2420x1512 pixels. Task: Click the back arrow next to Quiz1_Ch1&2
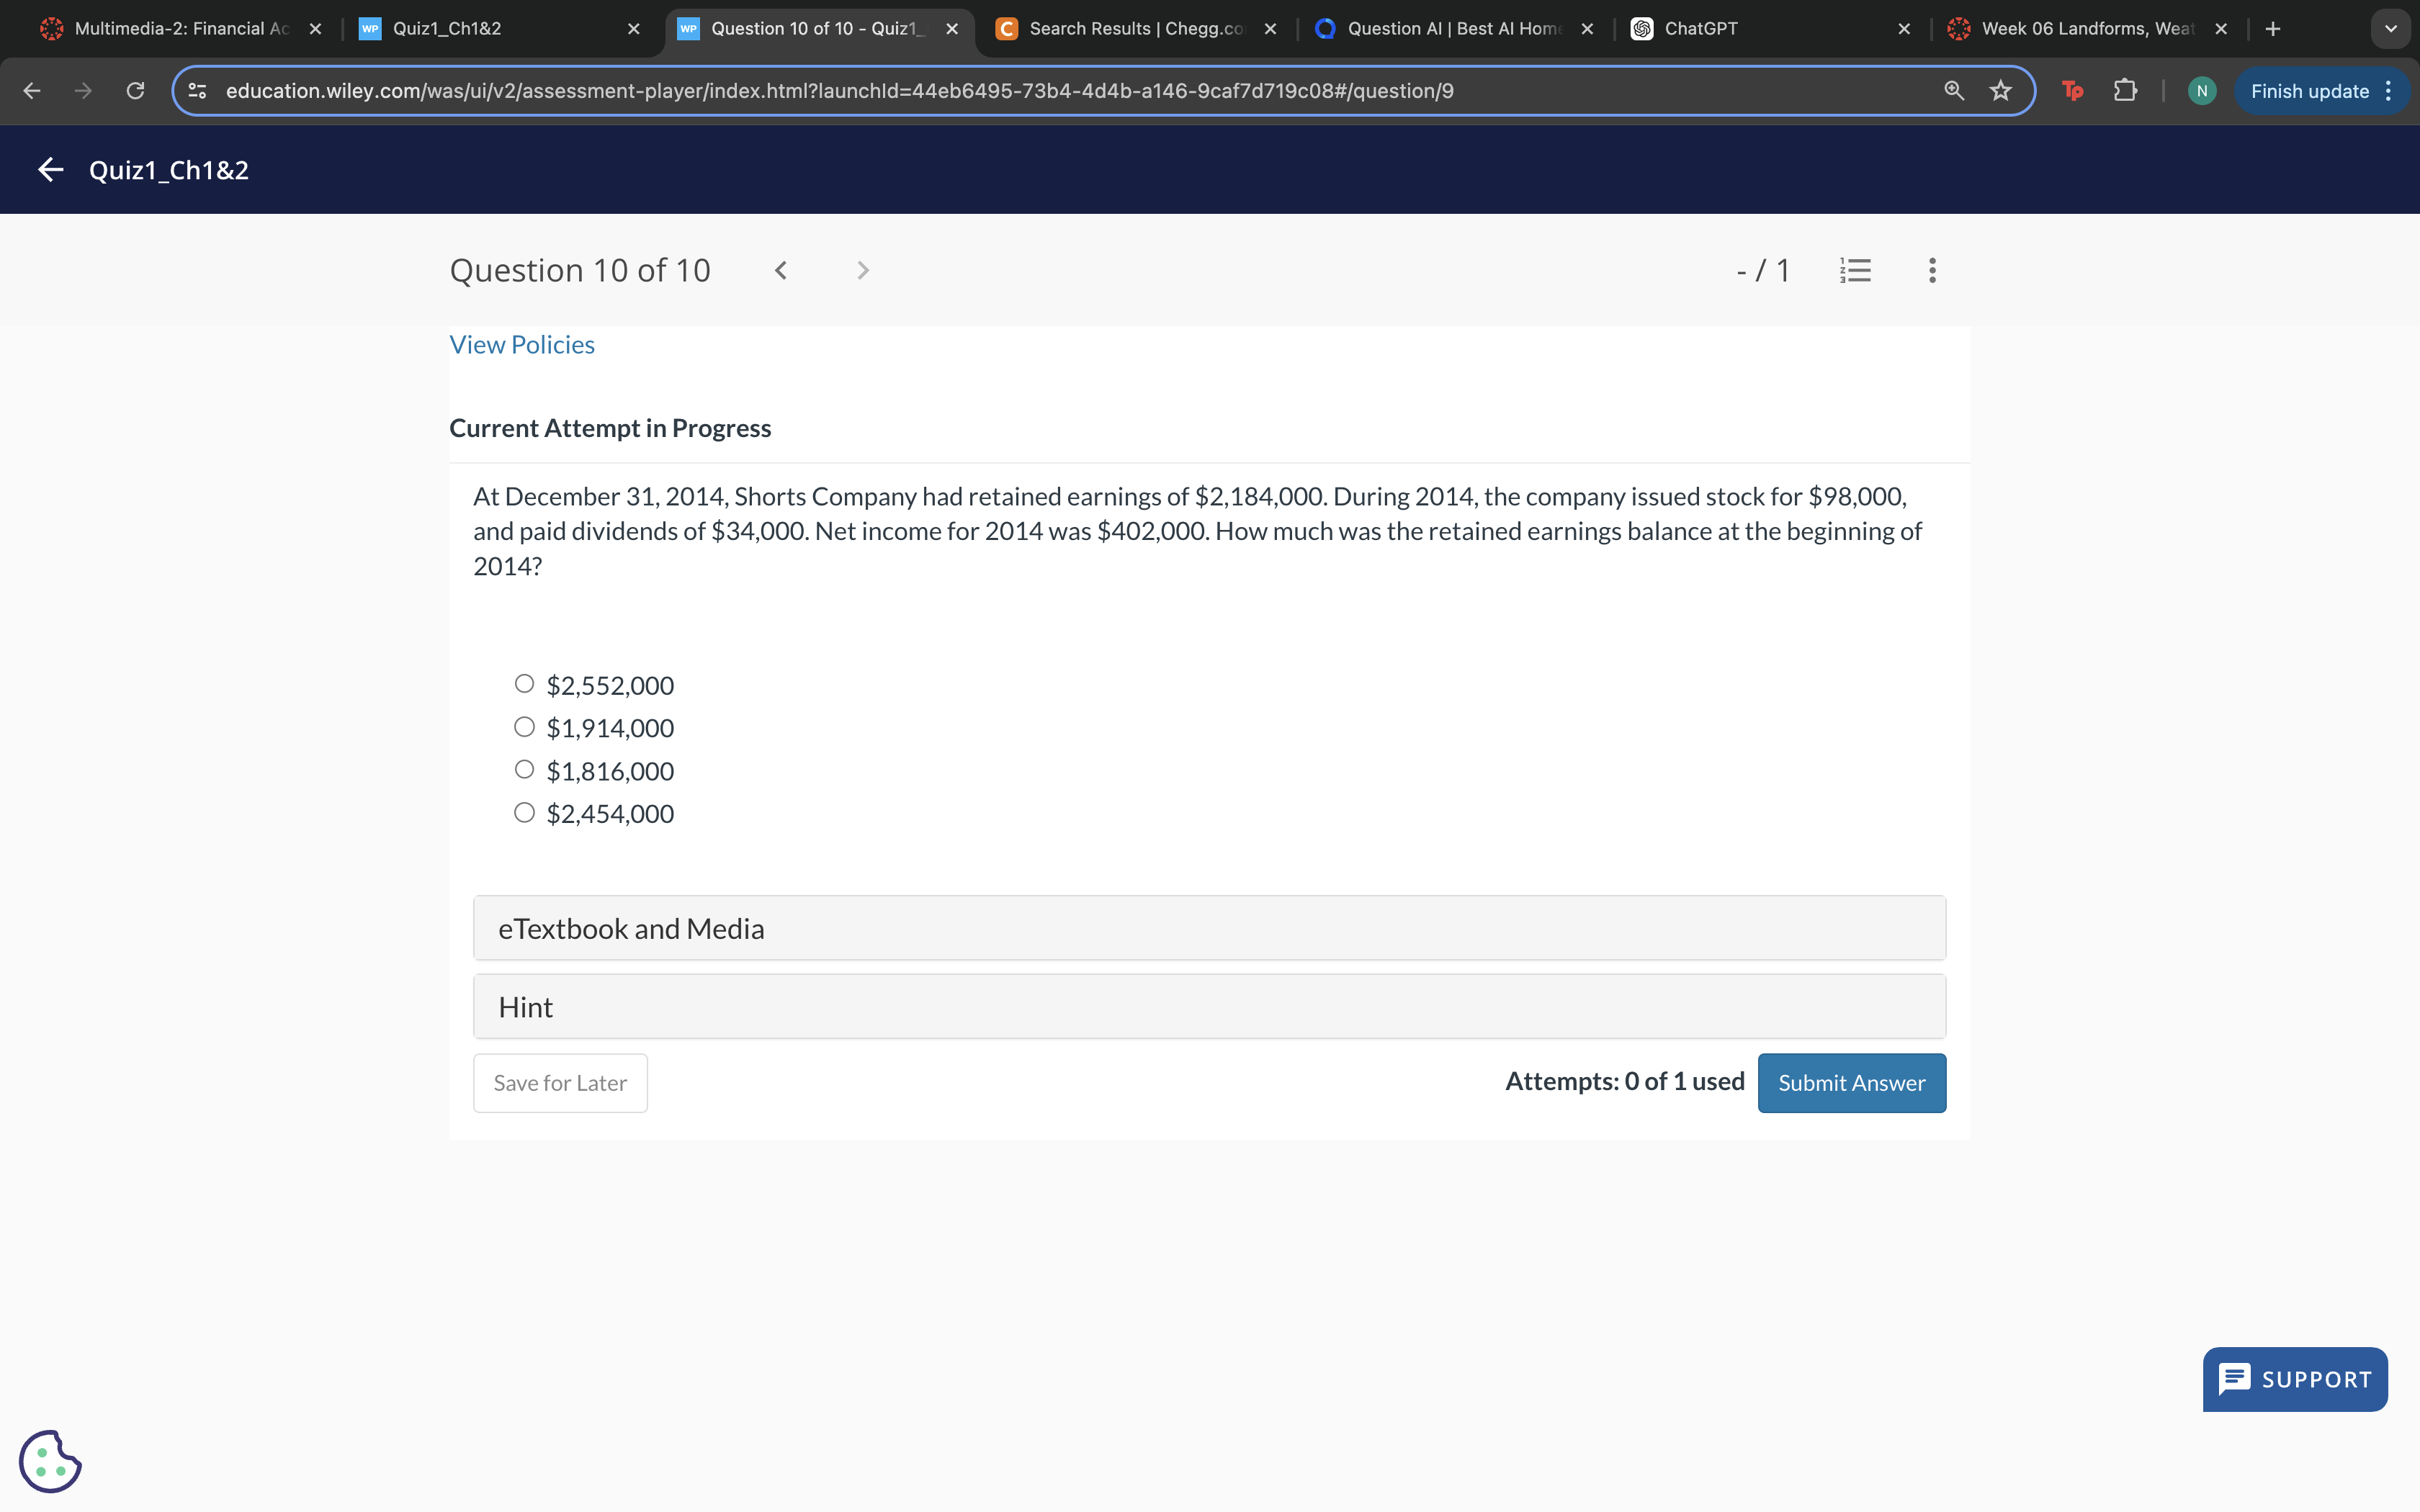51,170
